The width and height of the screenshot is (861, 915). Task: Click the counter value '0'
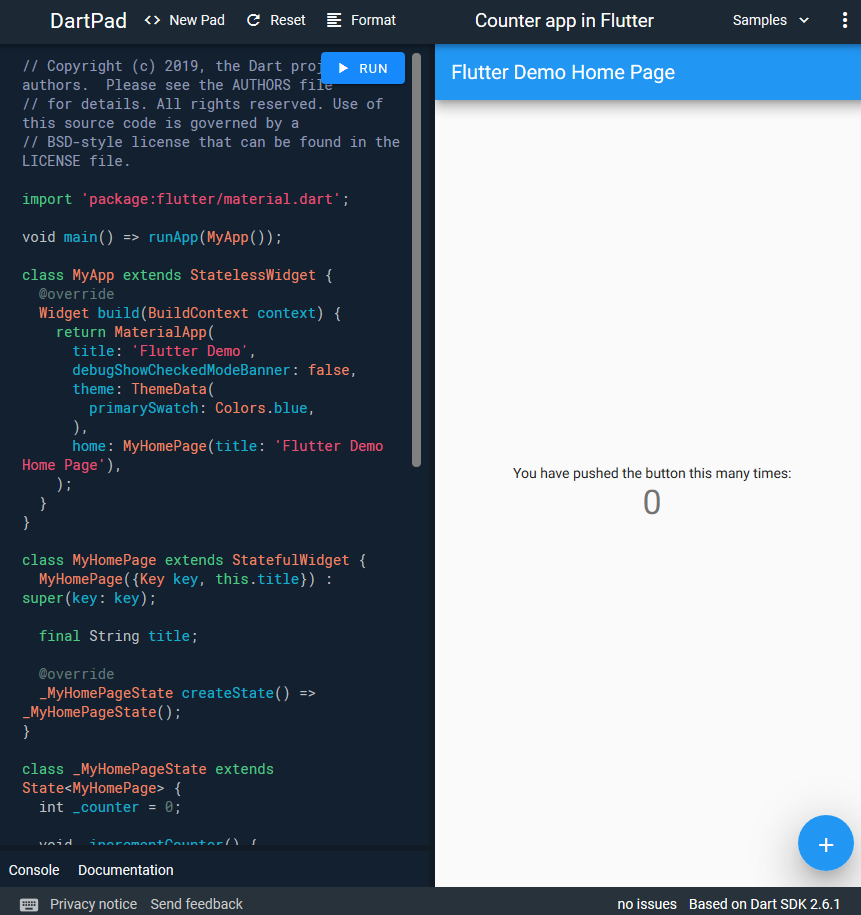click(651, 502)
